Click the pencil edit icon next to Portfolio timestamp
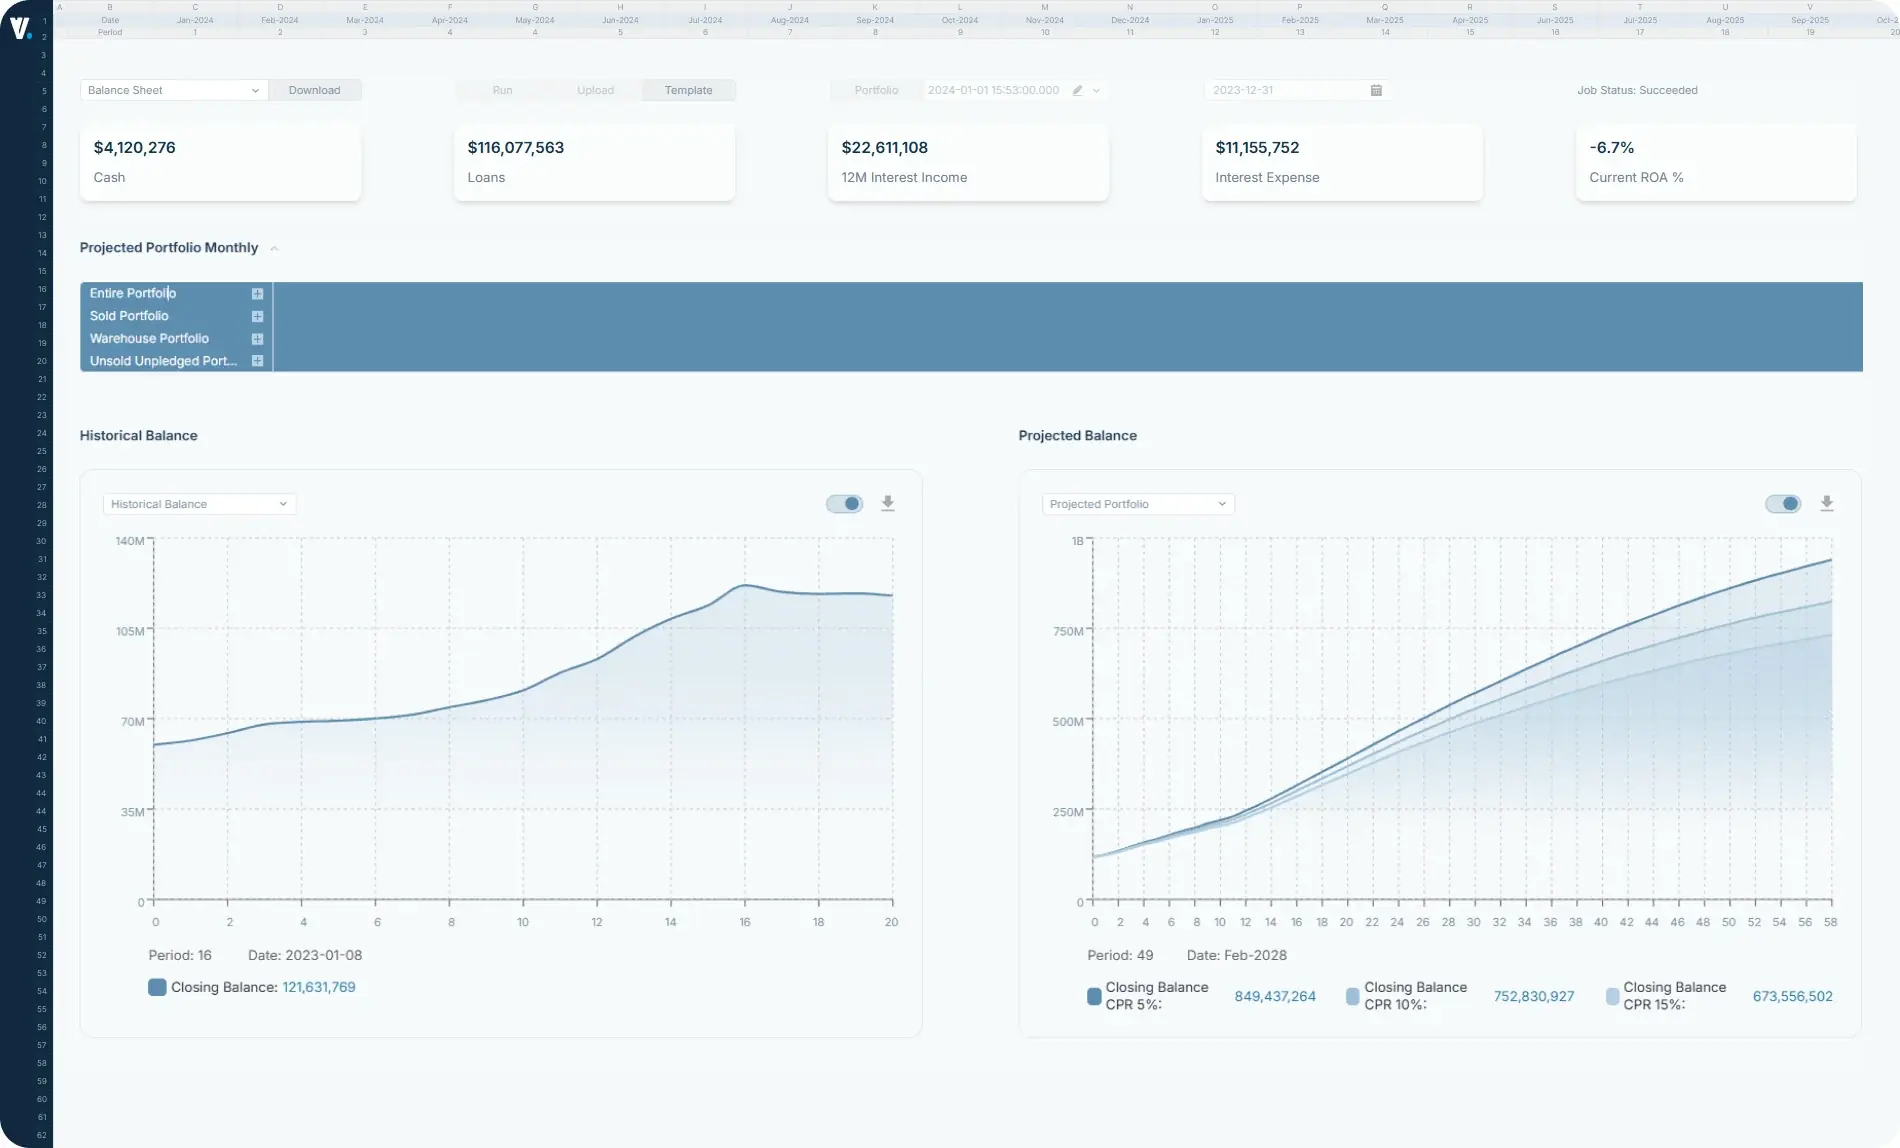 click(x=1076, y=90)
